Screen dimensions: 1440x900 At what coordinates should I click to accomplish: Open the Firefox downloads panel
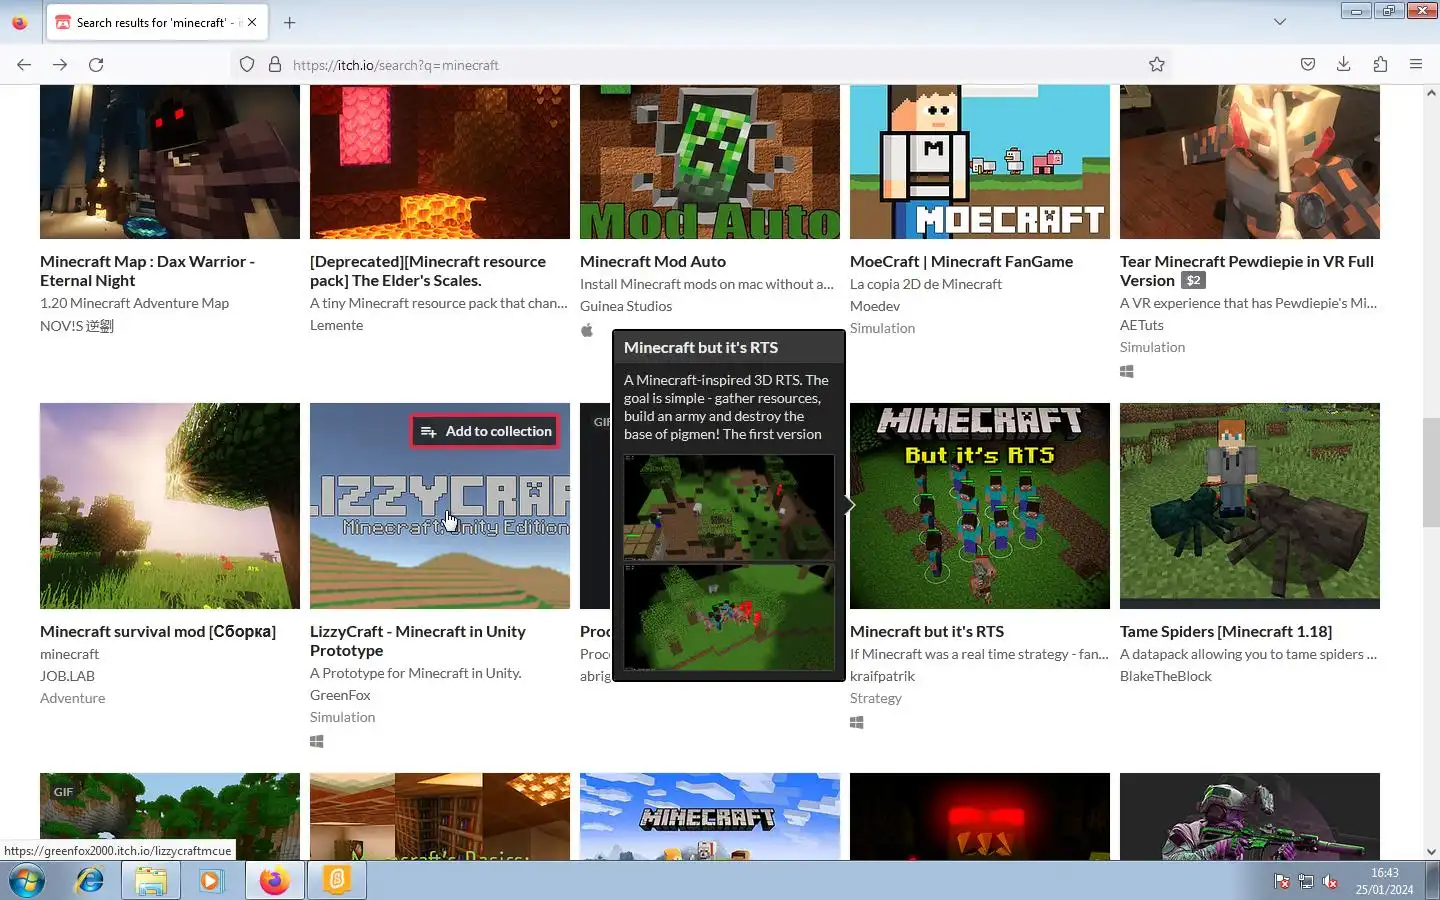point(1344,65)
